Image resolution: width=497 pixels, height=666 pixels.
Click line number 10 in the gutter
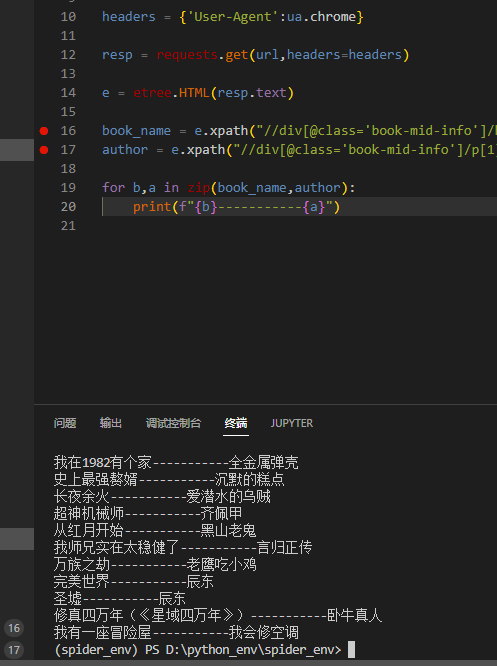click(68, 17)
